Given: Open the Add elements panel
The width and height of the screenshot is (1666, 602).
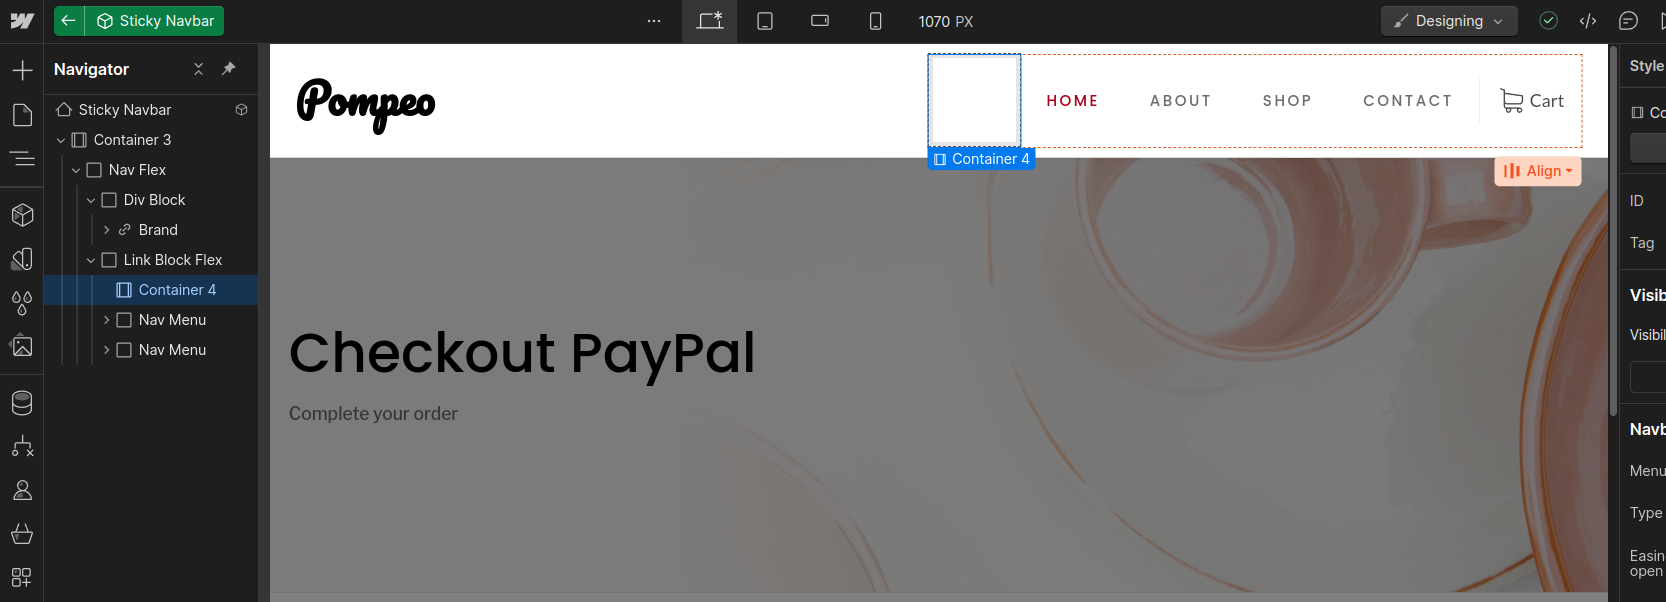Looking at the screenshot, I should [22, 70].
